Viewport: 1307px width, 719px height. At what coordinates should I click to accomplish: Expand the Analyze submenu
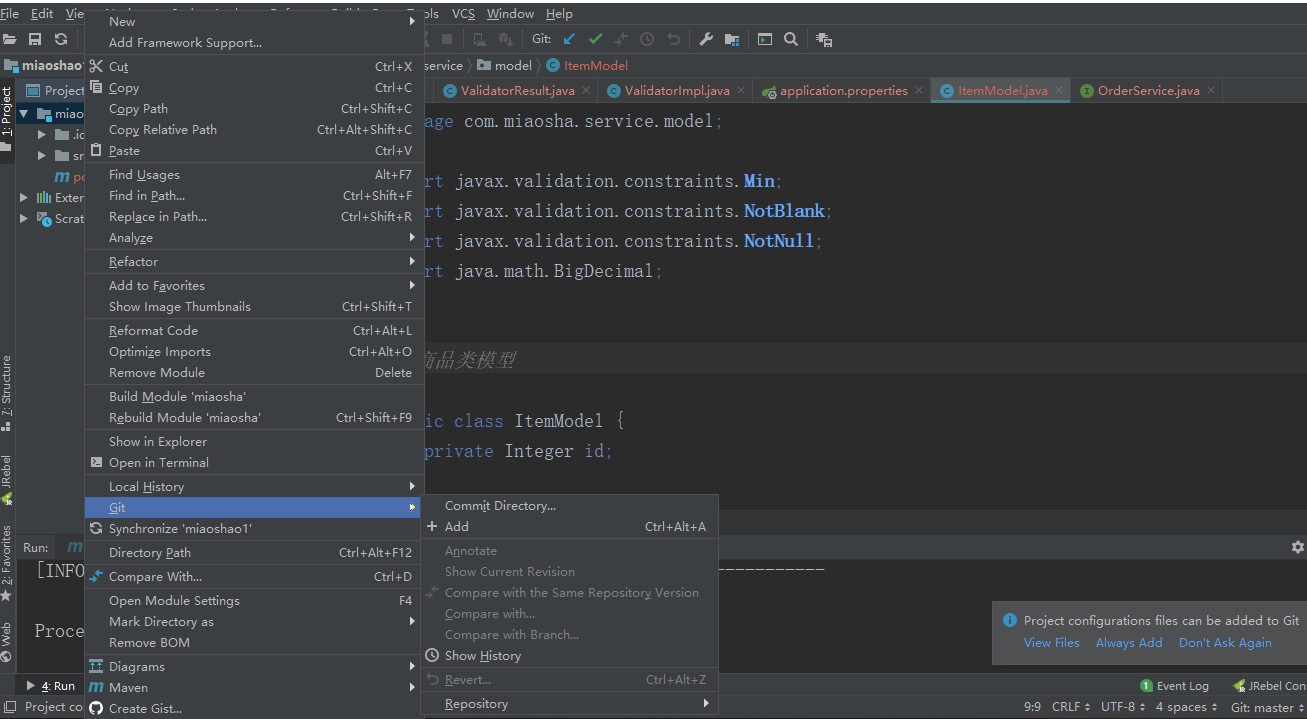[x=250, y=237]
